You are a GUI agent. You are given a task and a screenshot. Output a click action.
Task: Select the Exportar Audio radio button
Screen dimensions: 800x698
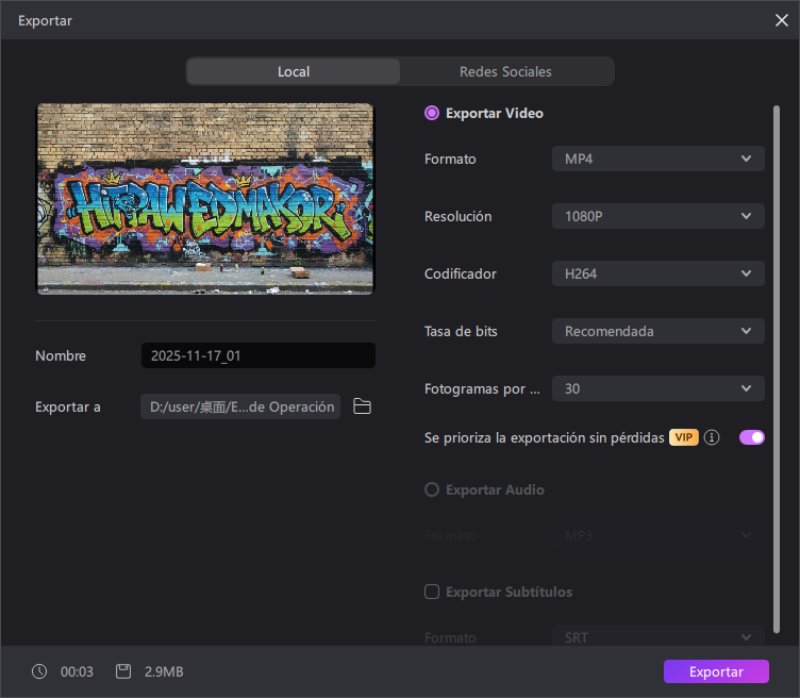point(431,489)
